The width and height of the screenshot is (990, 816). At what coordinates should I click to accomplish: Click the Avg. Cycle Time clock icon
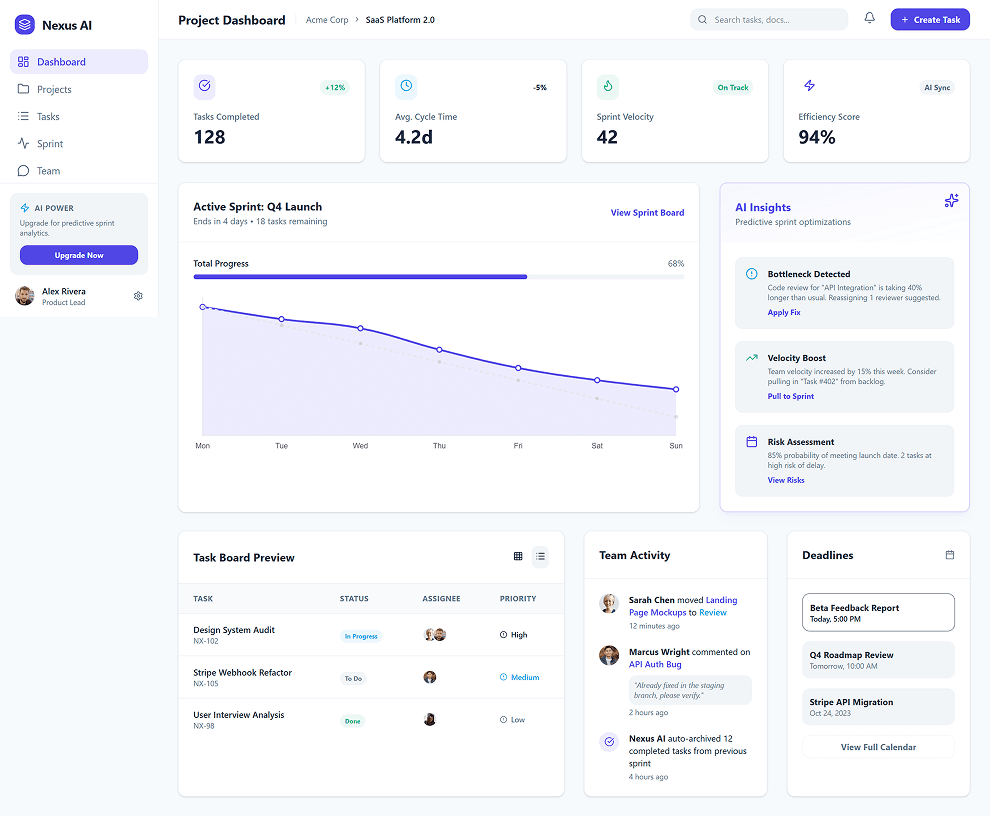(x=406, y=86)
